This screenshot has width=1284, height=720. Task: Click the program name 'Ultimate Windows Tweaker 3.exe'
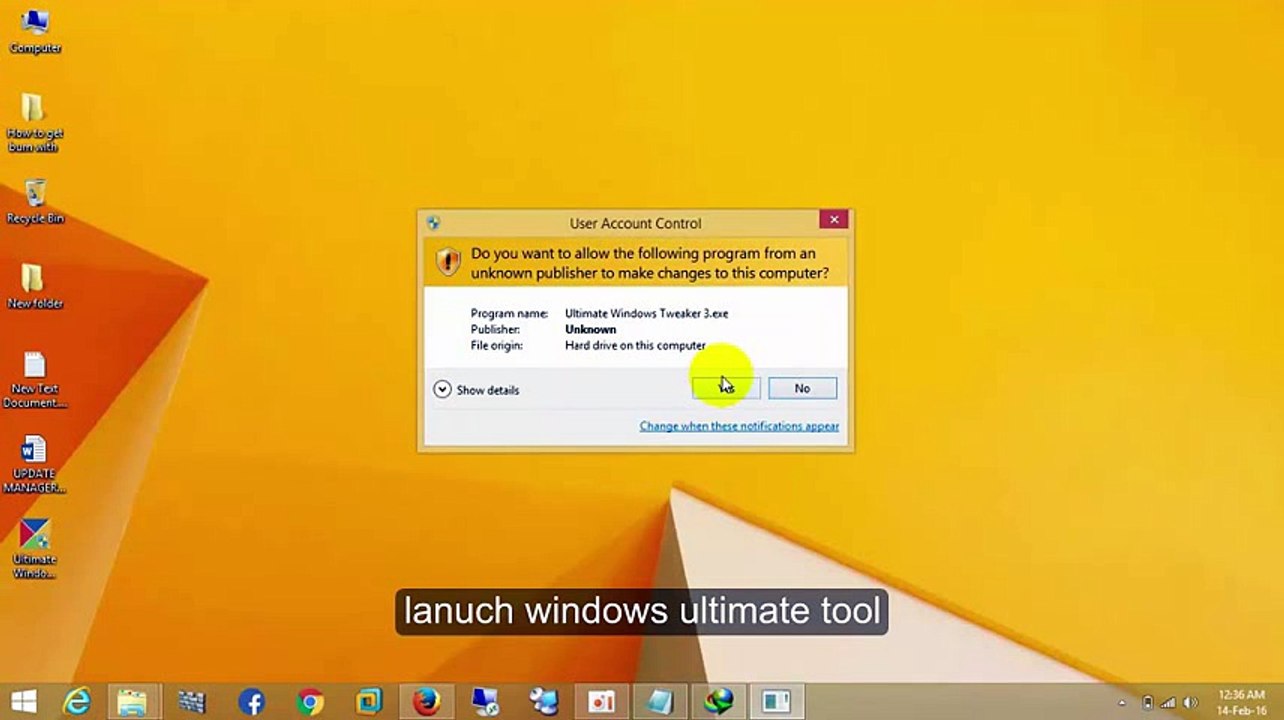pos(646,313)
